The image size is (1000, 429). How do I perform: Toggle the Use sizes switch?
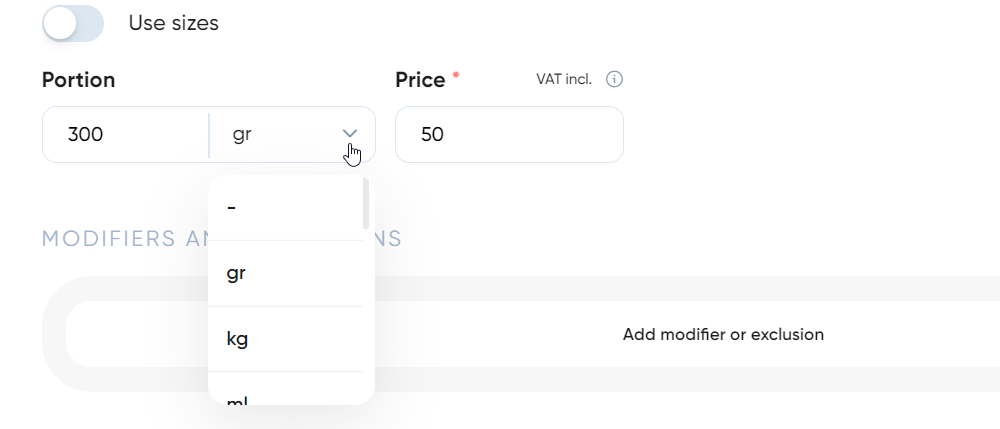coord(73,23)
